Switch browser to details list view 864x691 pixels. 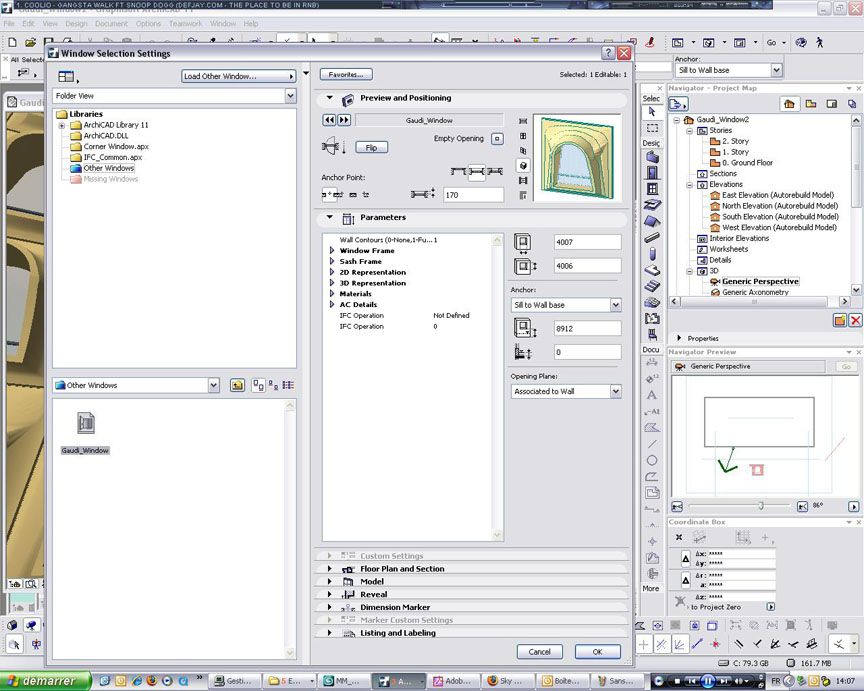tap(288, 385)
